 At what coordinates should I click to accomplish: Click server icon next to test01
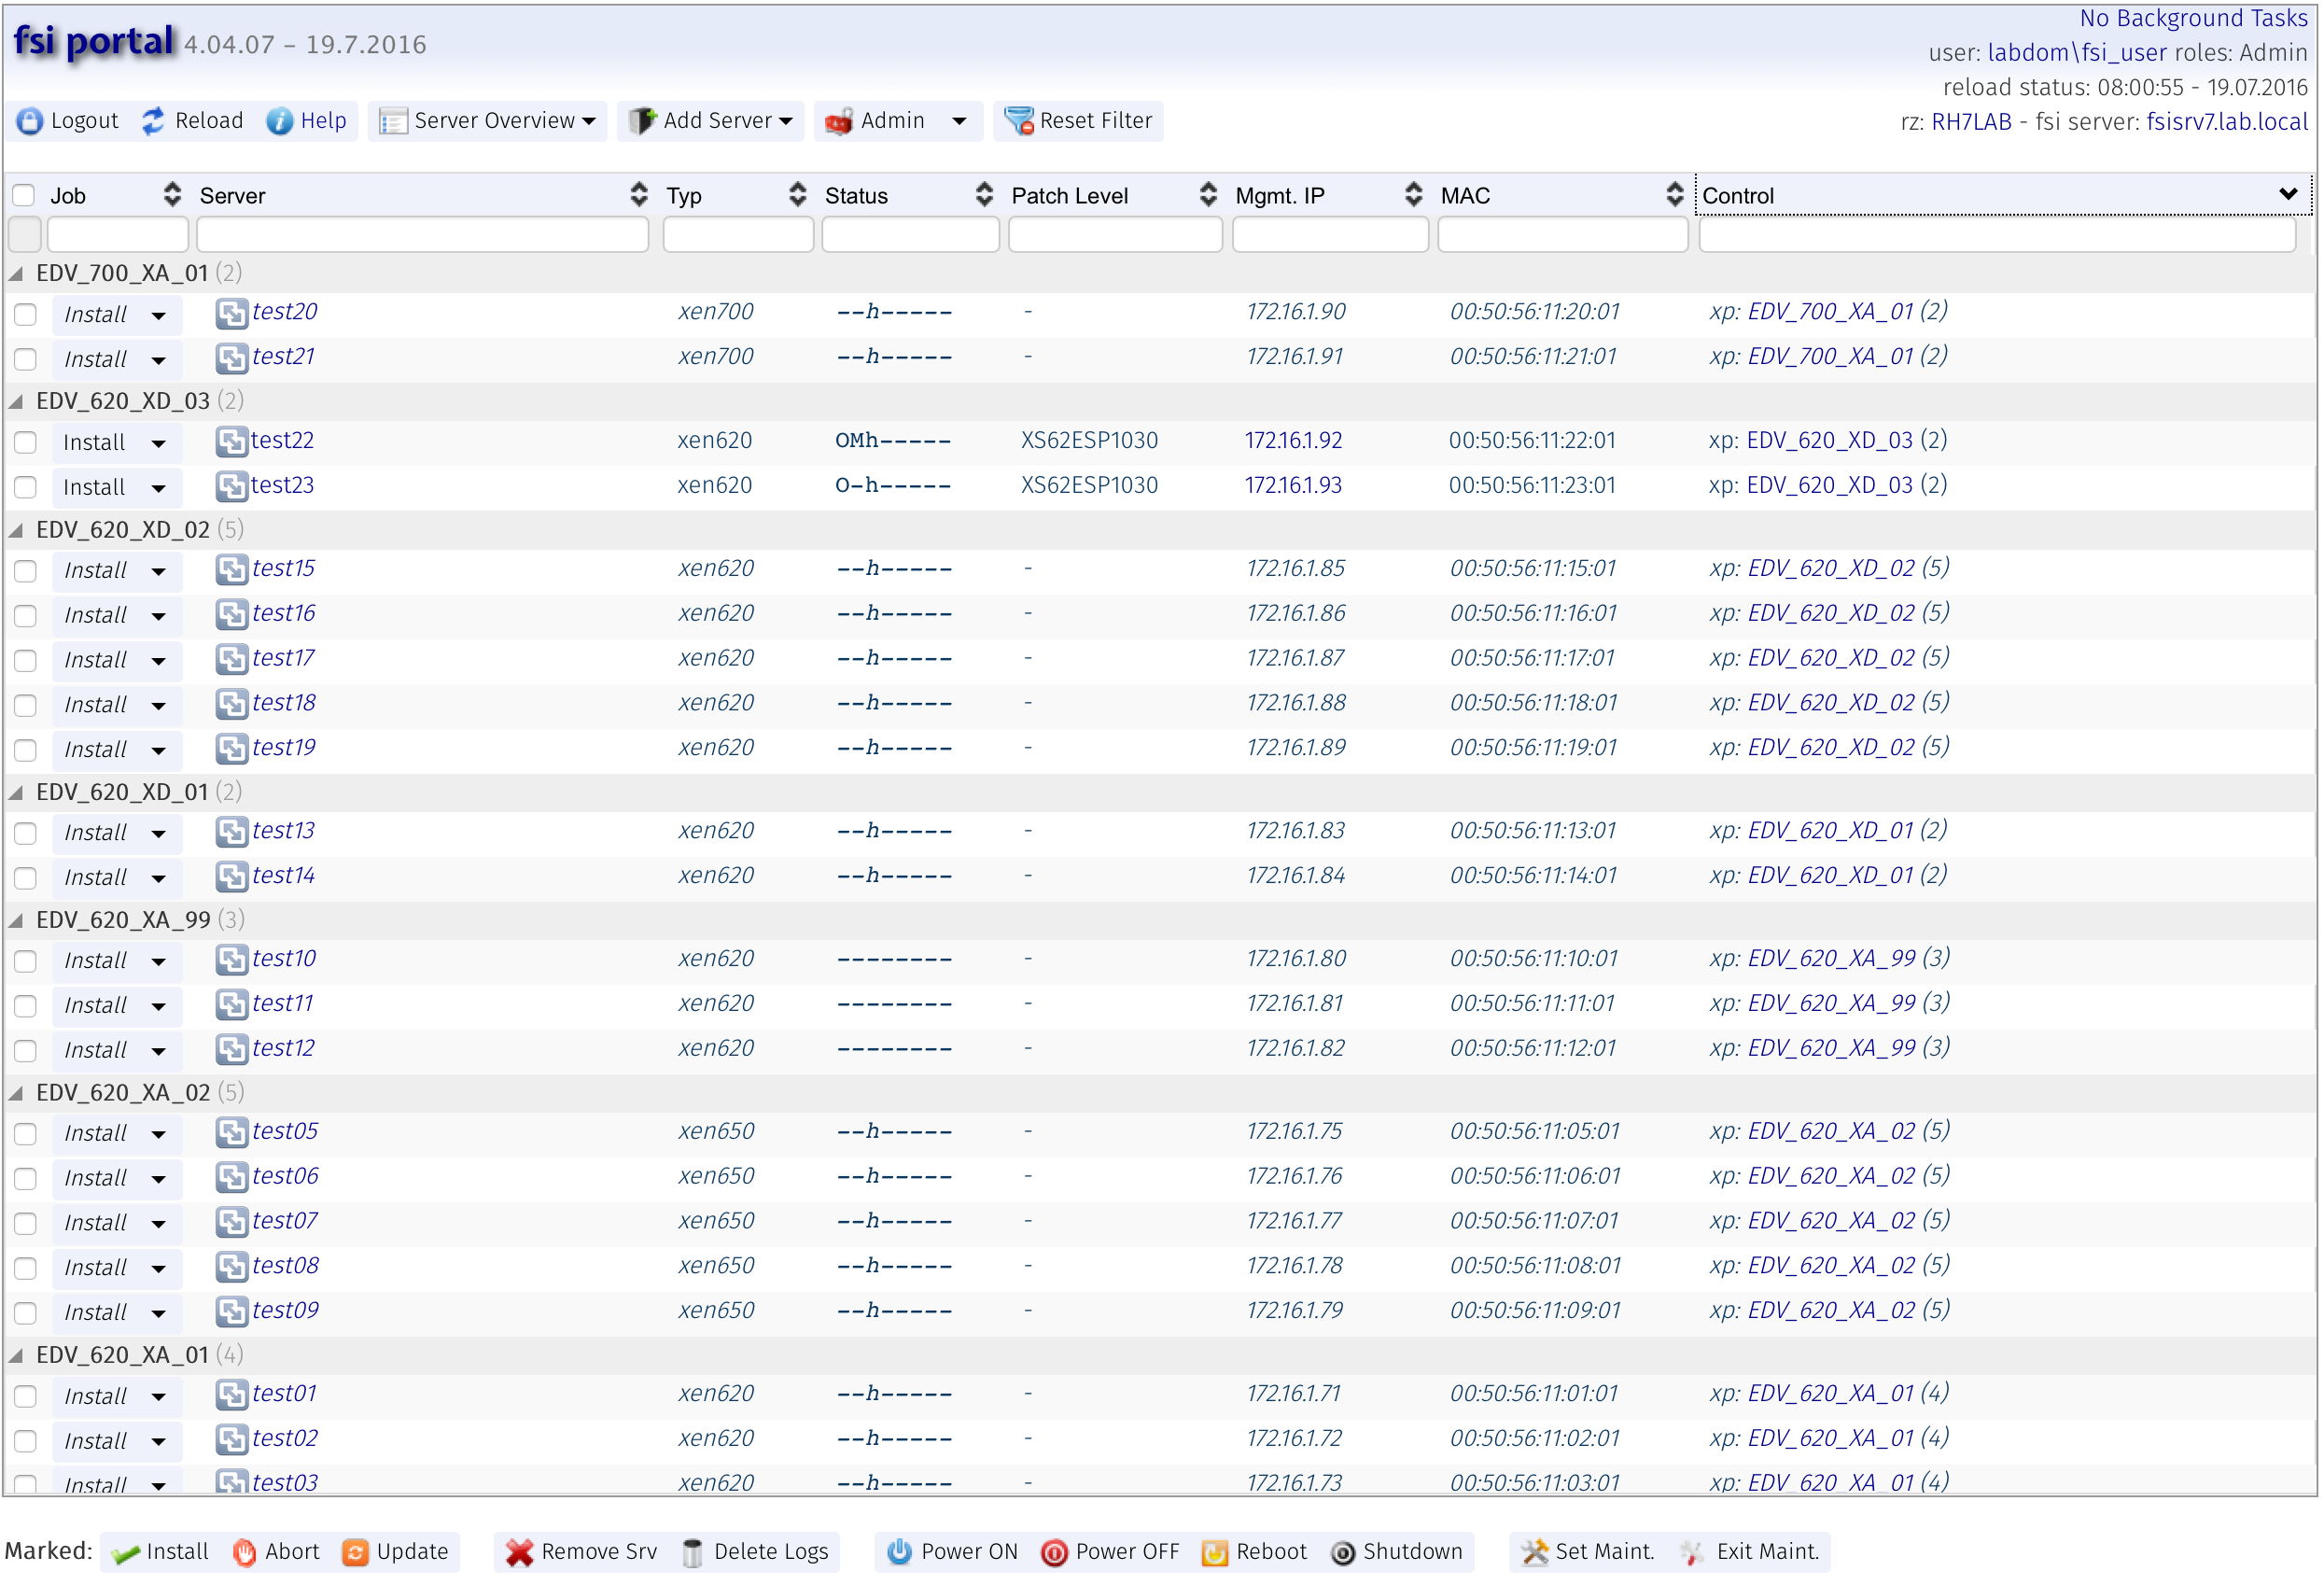232,1395
